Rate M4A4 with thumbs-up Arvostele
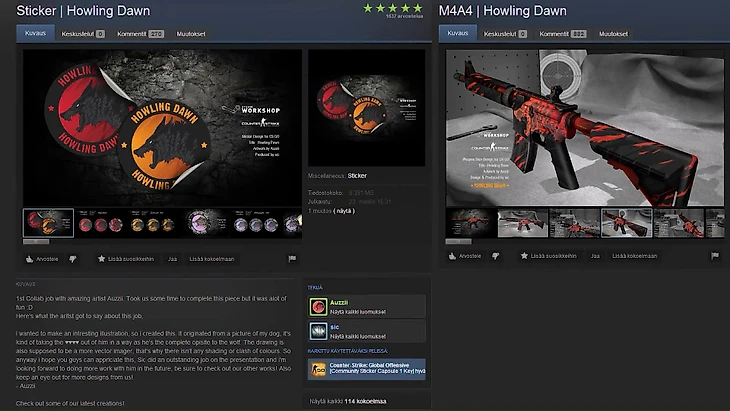 [x=464, y=256]
